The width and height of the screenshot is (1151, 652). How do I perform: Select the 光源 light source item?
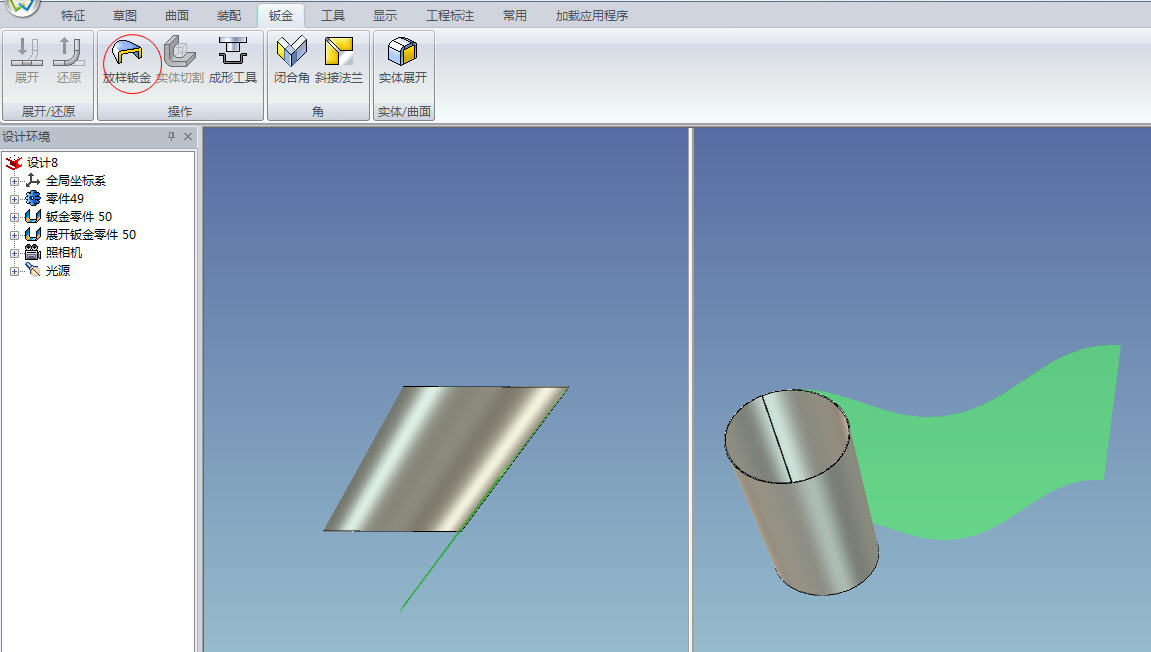point(58,271)
